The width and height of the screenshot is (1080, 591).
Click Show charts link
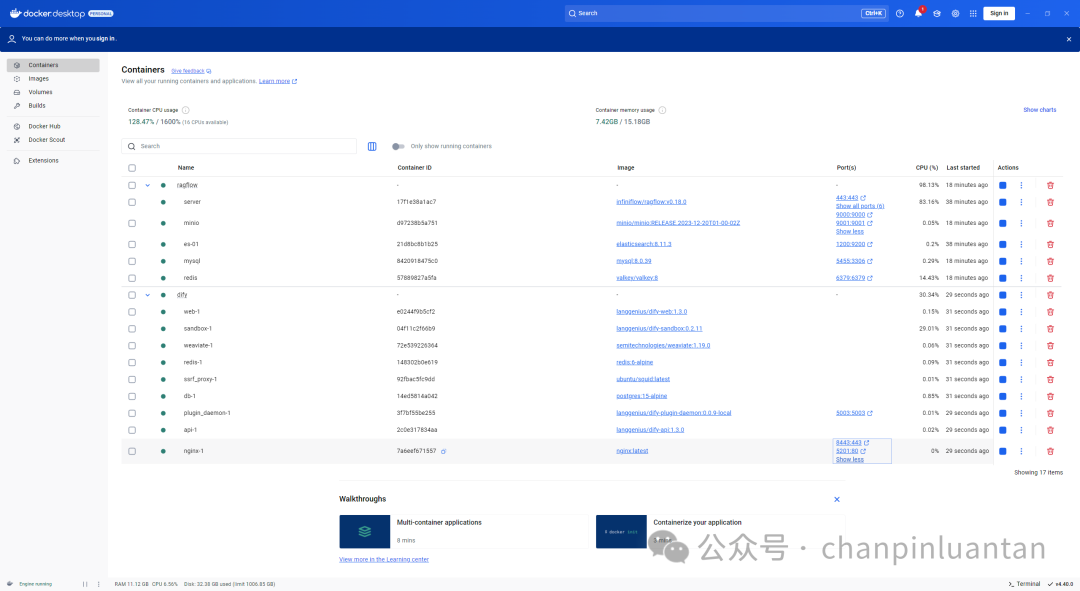coord(1039,110)
